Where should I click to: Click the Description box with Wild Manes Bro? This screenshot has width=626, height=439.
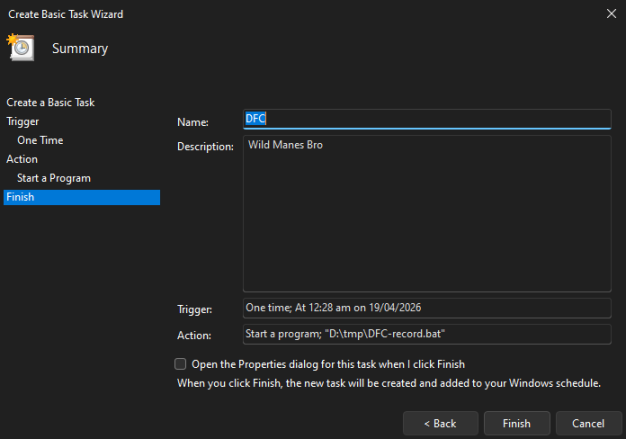click(x=427, y=214)
